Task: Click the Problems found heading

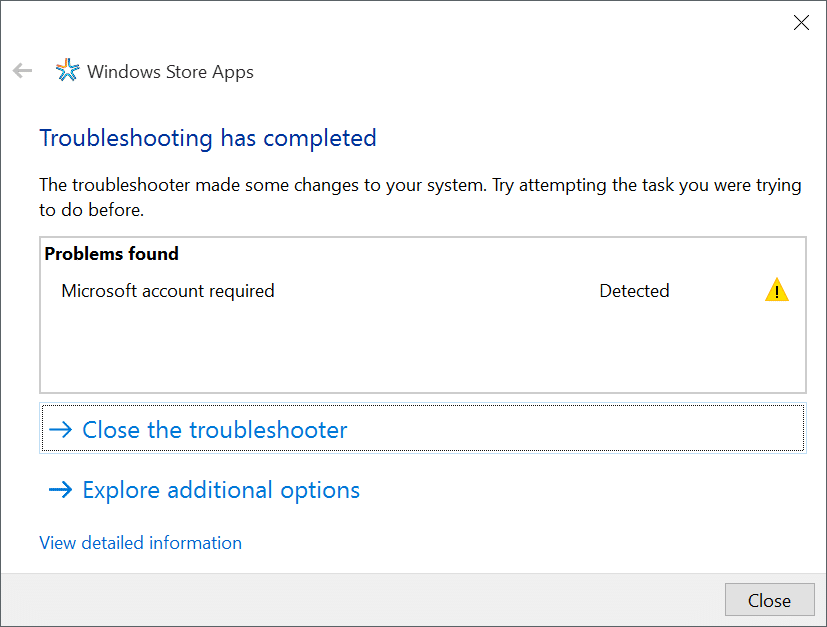Action: coord(111,254)
